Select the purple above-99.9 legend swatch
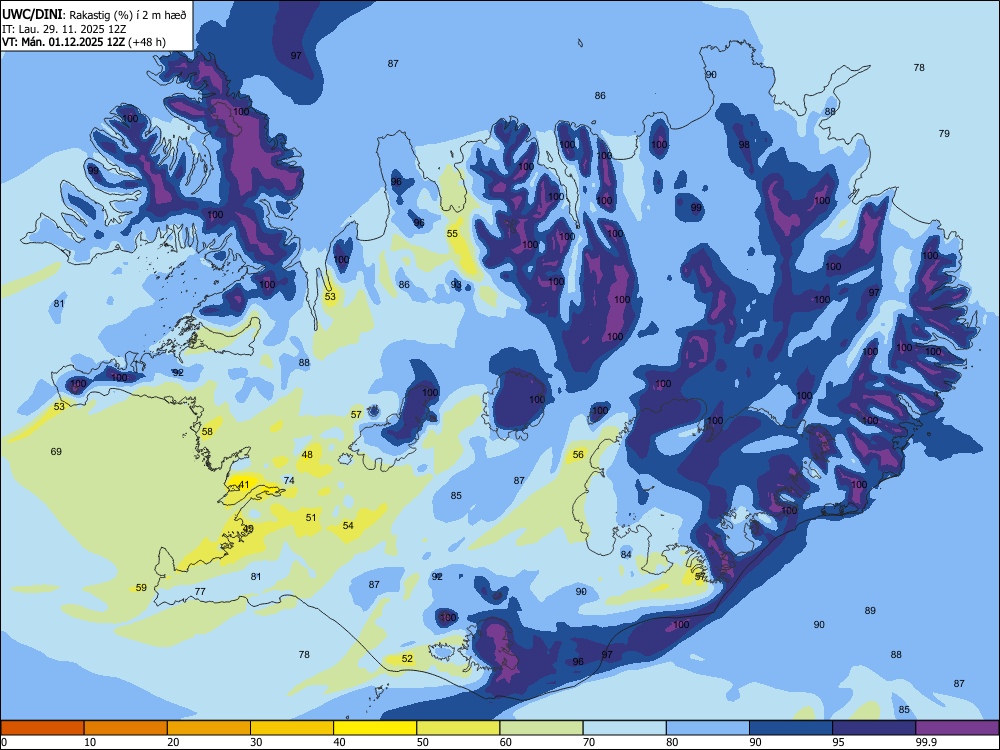The height and width of the screenshot is (750, 1000). click(957, 728)
